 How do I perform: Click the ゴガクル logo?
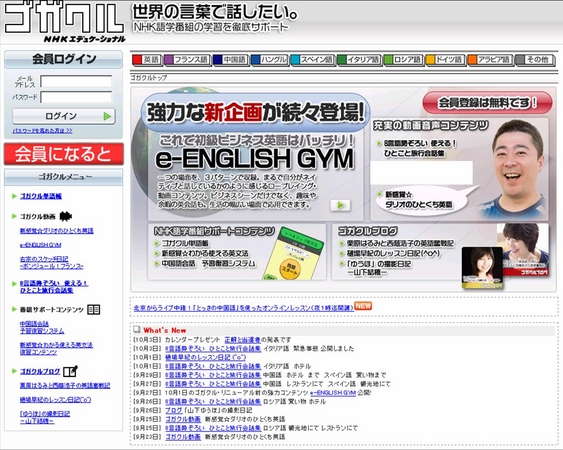click(x=65, y=21)
